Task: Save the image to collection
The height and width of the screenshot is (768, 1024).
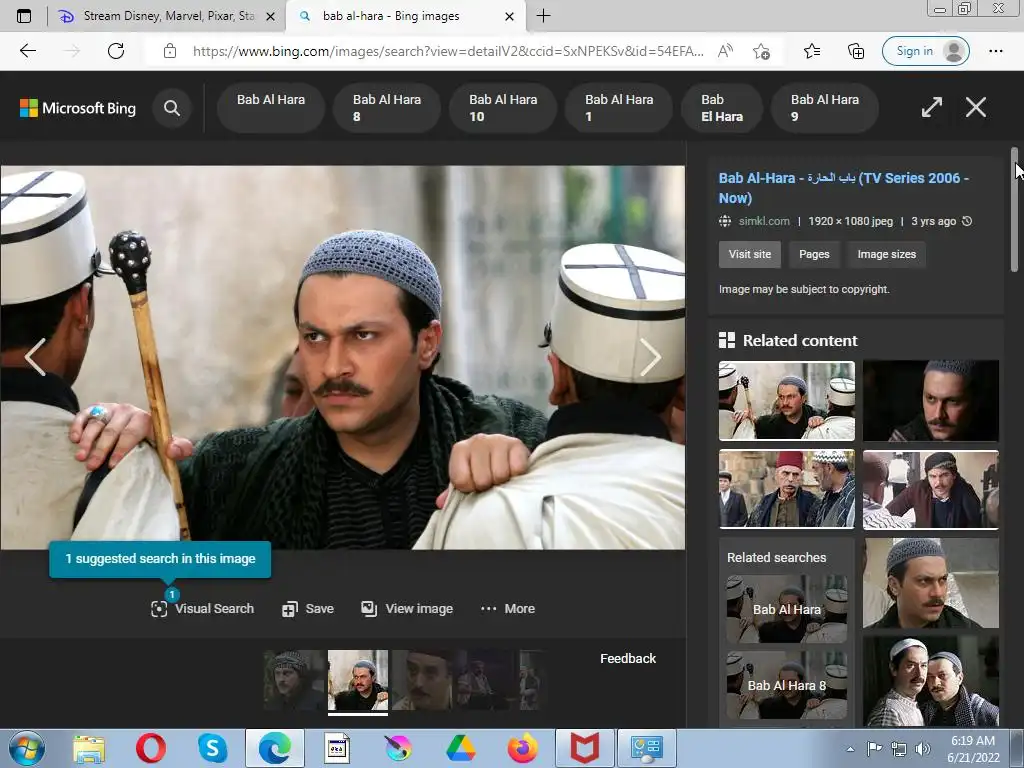Action: click(308, 609)
